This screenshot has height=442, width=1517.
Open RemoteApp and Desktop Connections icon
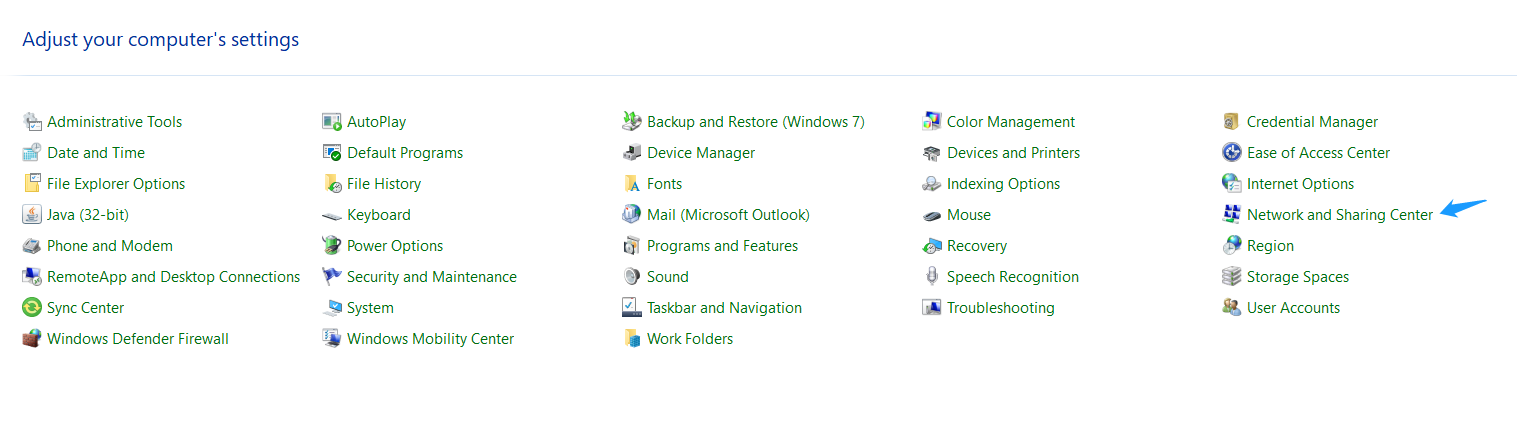pos(31,277)
